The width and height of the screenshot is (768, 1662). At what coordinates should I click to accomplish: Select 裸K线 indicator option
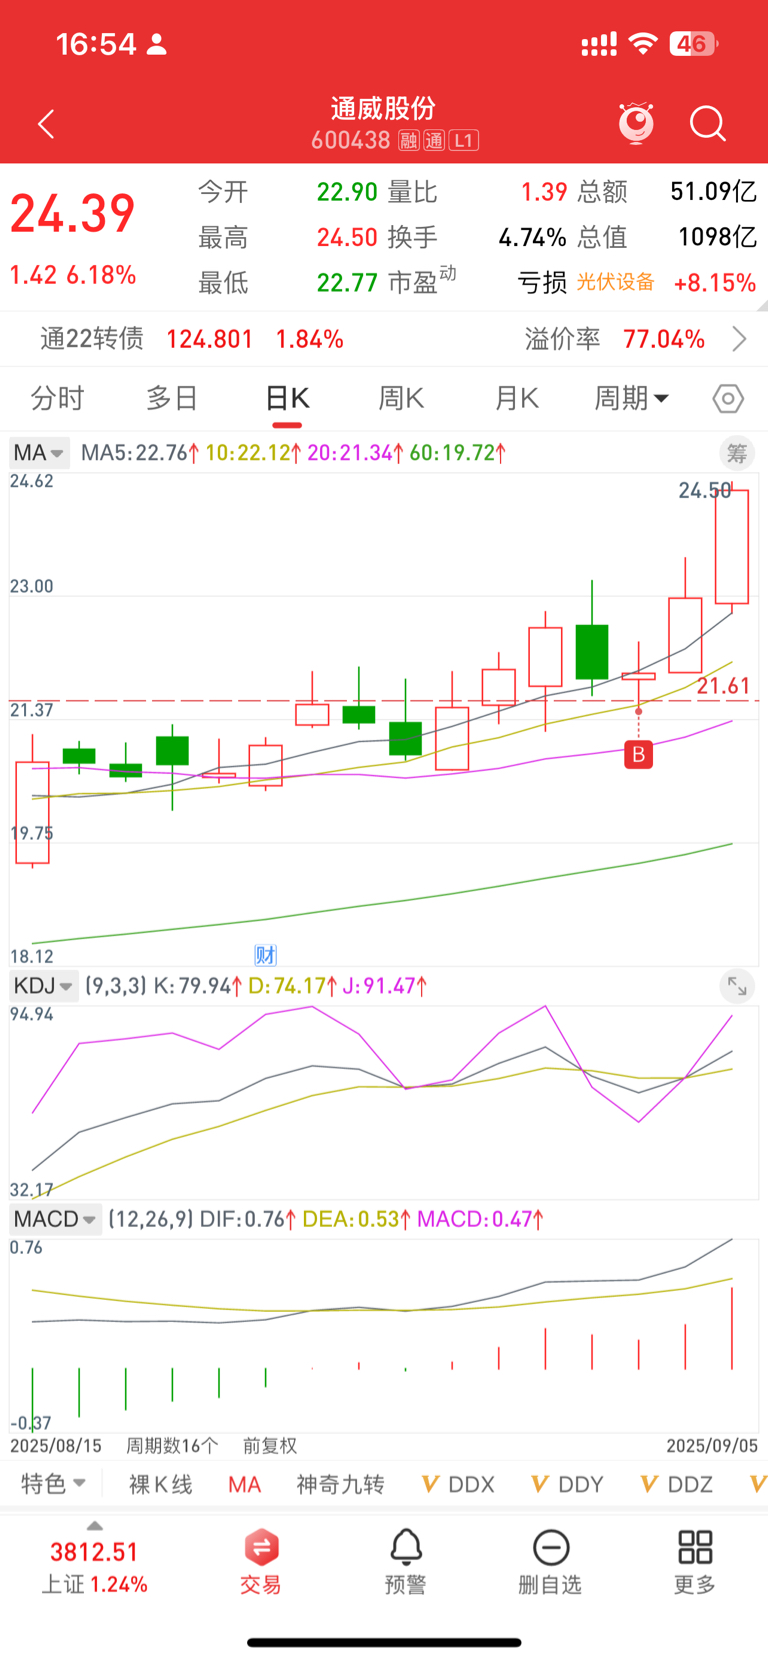[x=160, y=1484]
